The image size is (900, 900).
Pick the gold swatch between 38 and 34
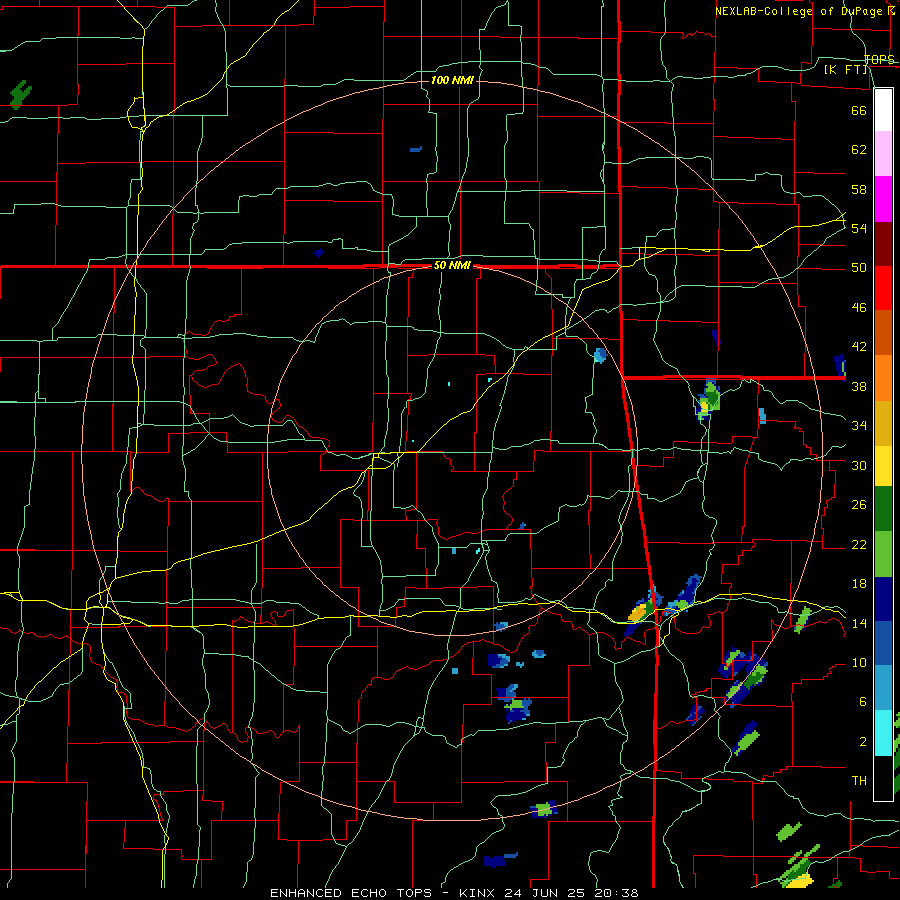click(883, 423)
